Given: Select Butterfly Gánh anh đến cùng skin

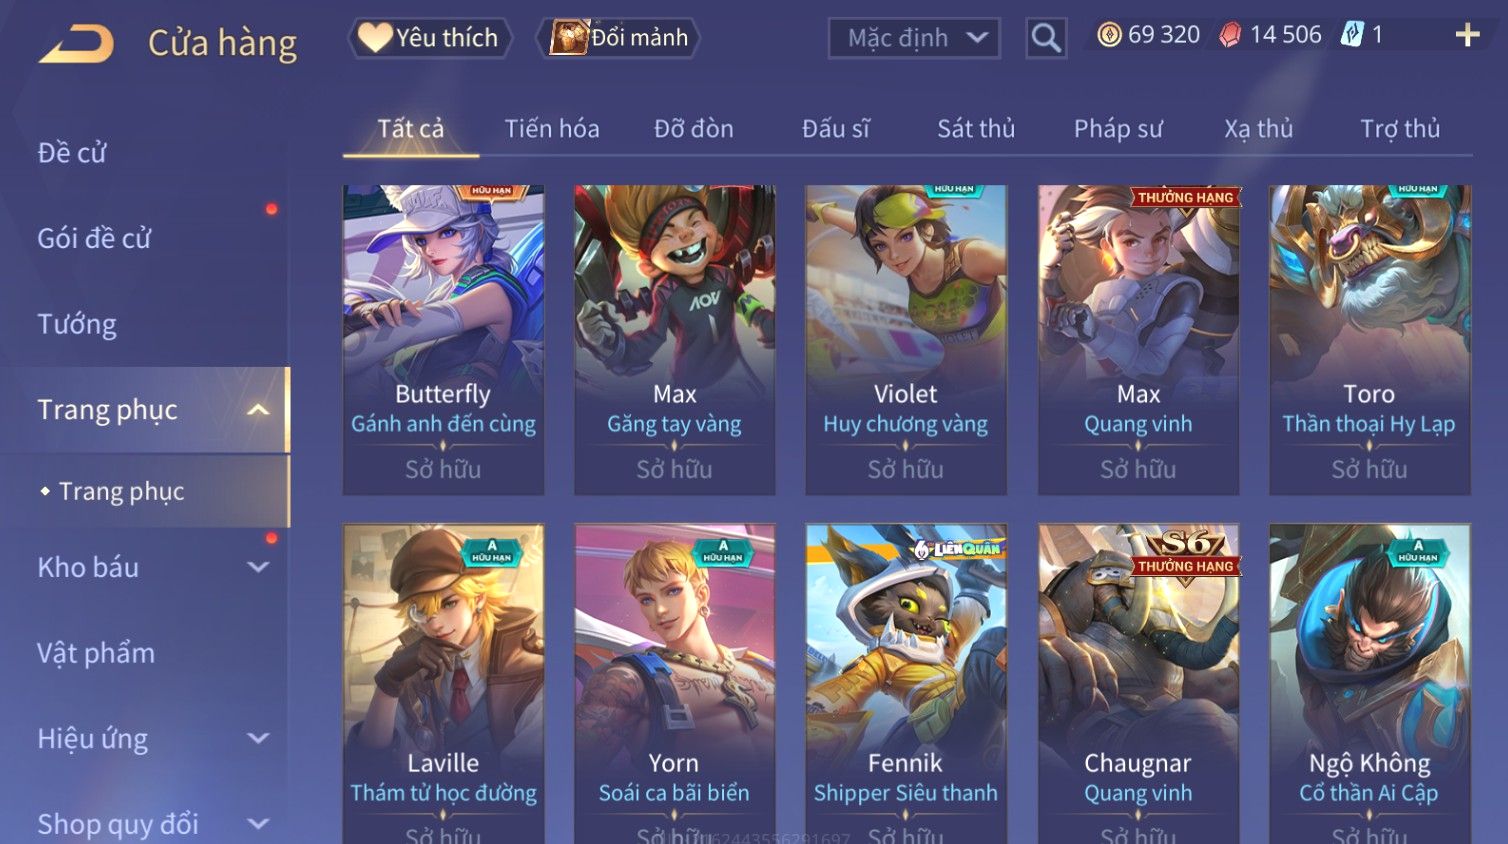Looking at the screenshot, I should (x=443, y=339).
